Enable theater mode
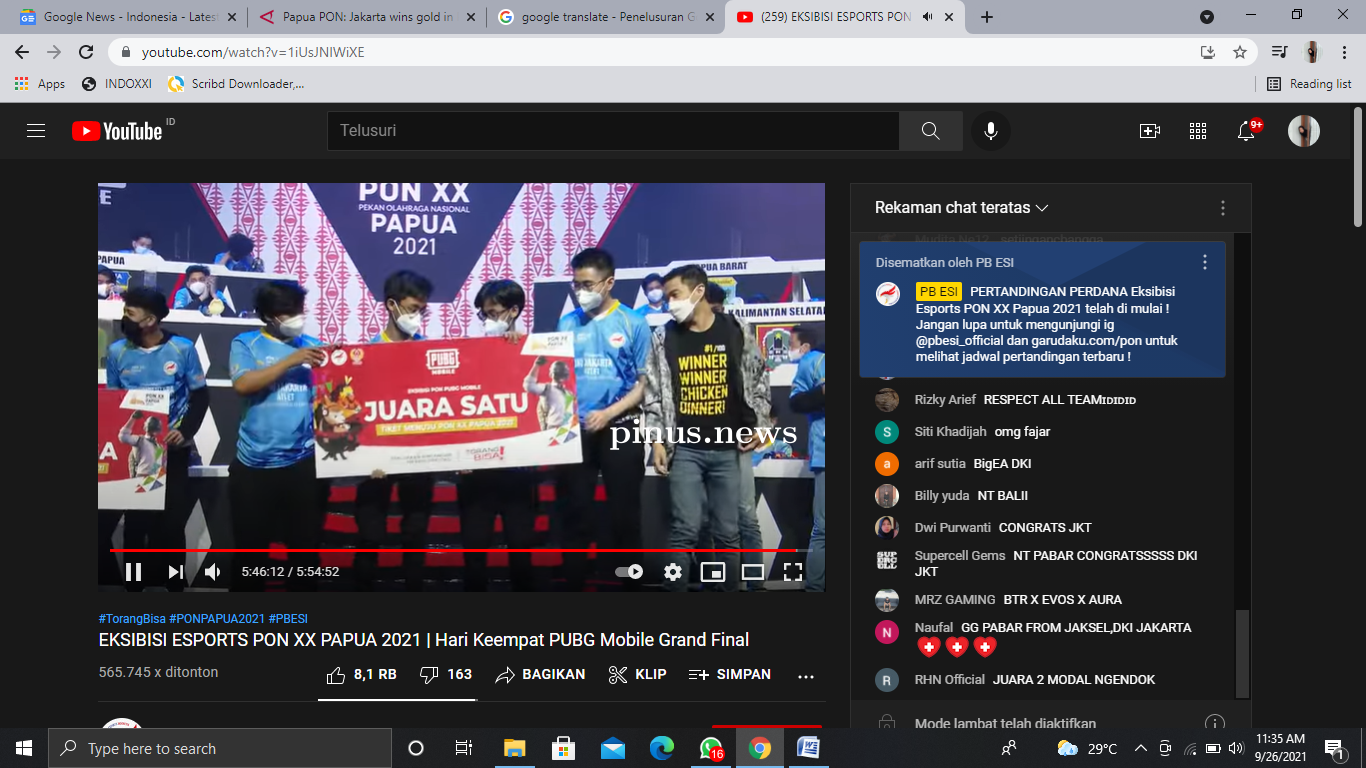The image size is (1366, 768). (x=753, y=572)
